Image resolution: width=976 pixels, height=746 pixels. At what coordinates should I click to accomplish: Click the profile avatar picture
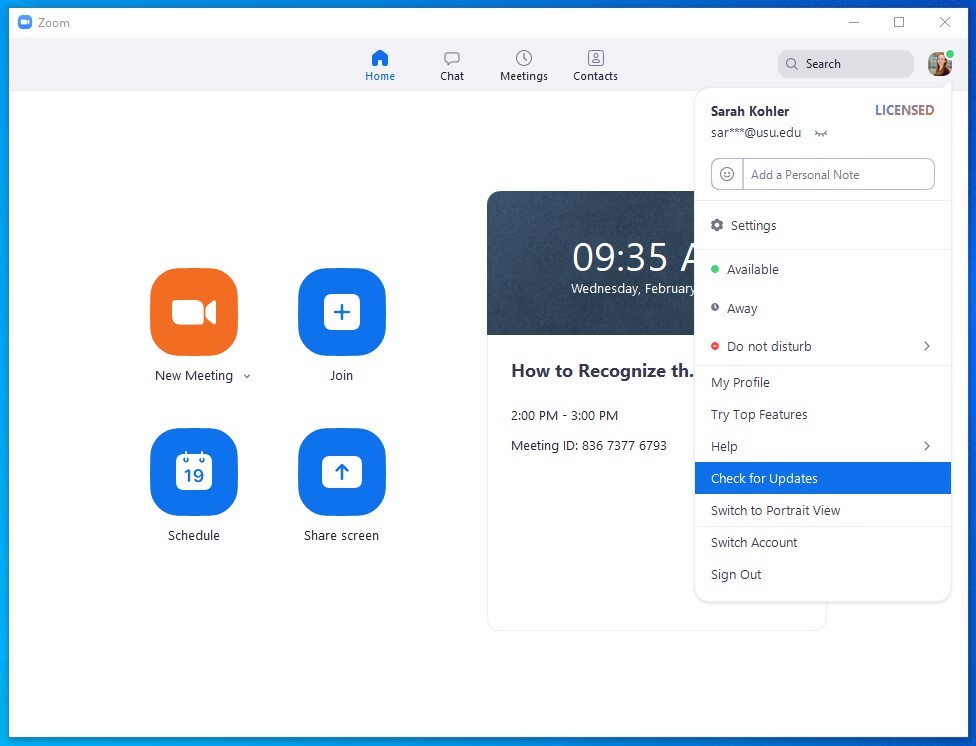[939, 64]
